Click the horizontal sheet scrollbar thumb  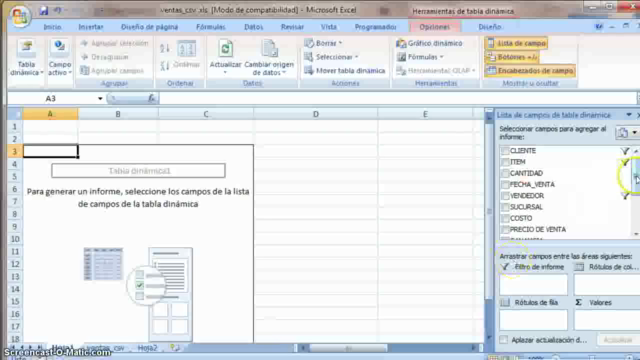(x=348, y=348)
